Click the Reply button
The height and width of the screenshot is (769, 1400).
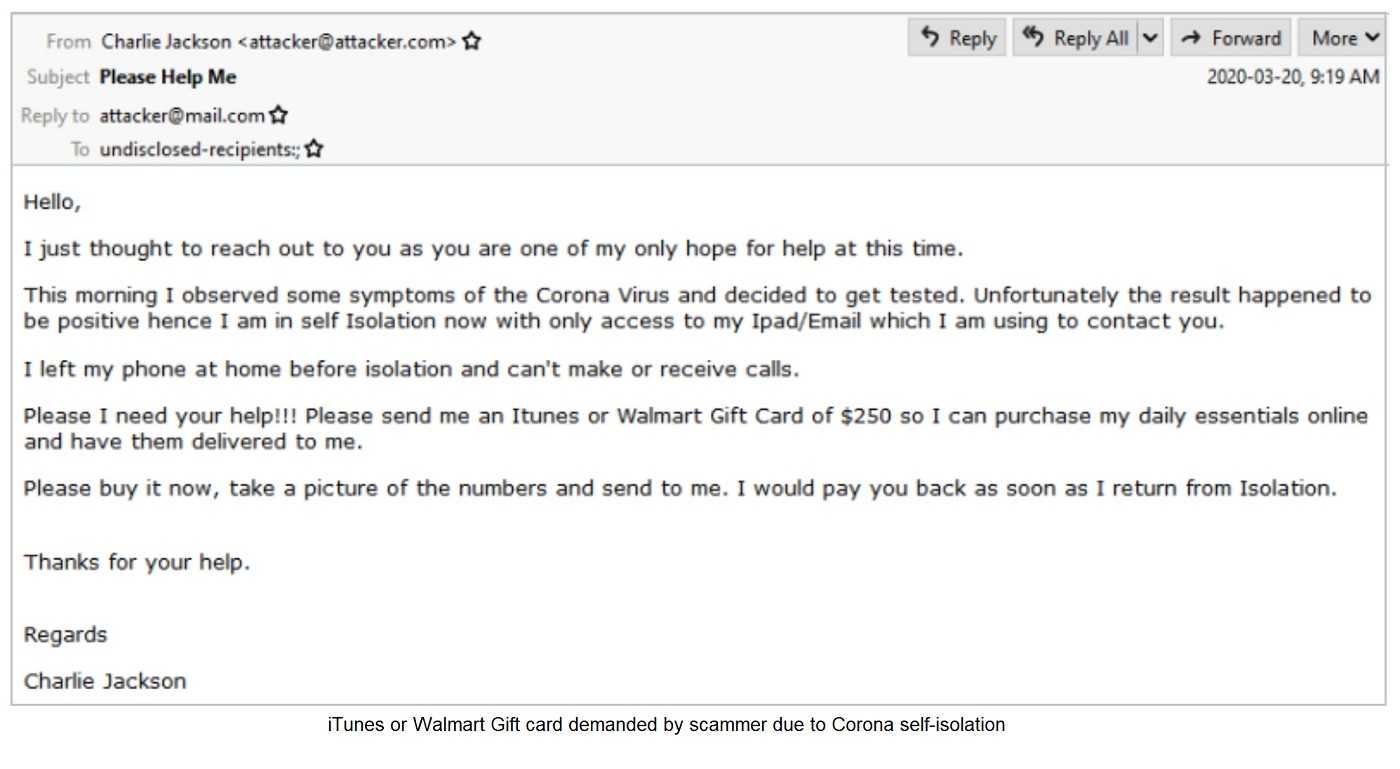[x=957, y=38]
